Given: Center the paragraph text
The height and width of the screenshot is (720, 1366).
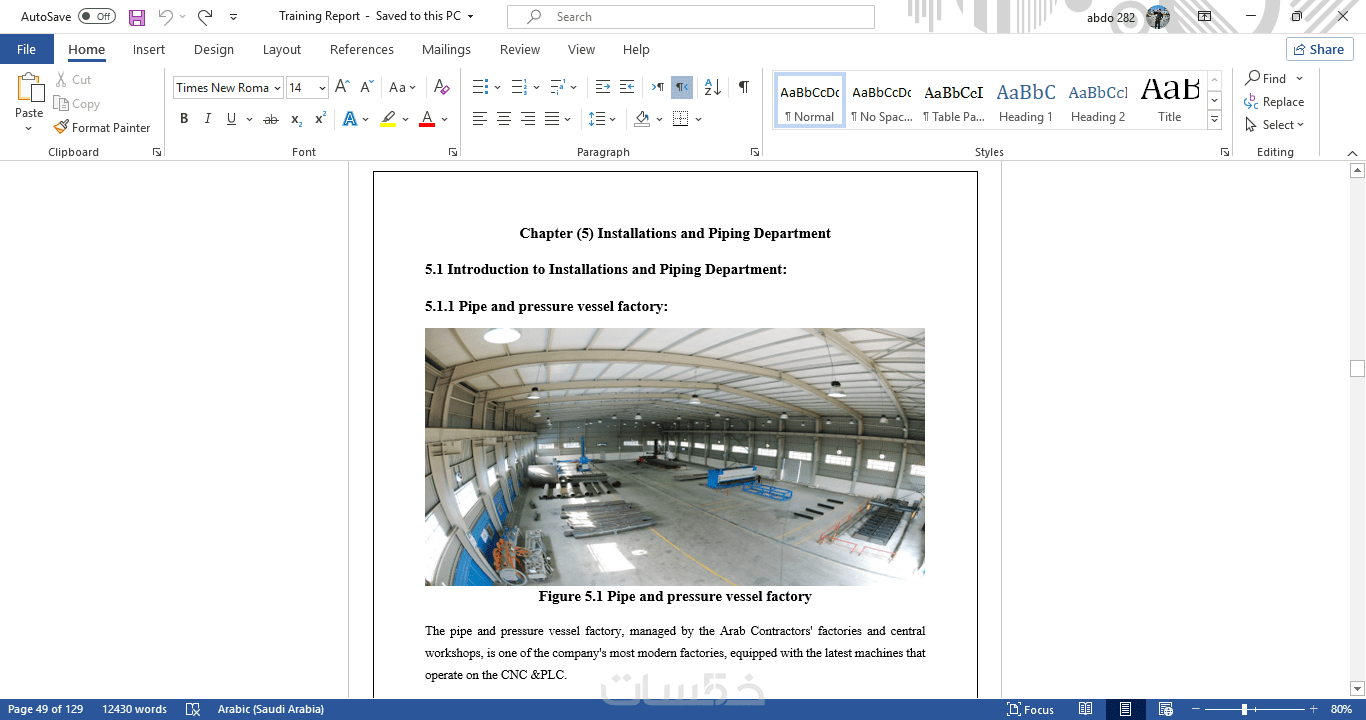Looking at the screenshot, I should pos(504,119).
